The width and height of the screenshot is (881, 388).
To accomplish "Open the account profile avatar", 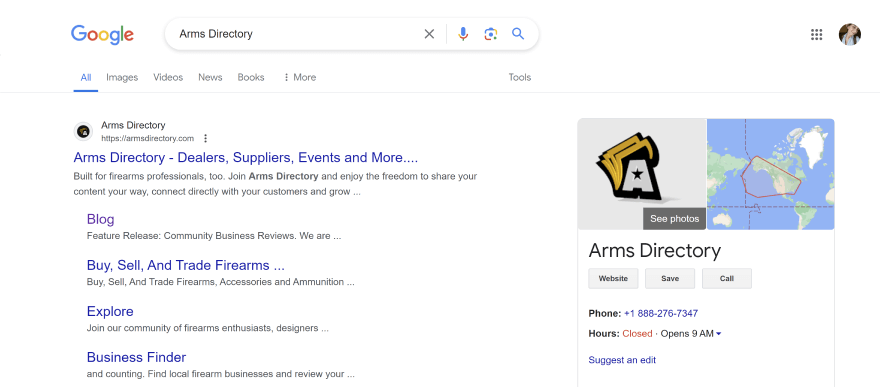I will [x=850, y=34].
